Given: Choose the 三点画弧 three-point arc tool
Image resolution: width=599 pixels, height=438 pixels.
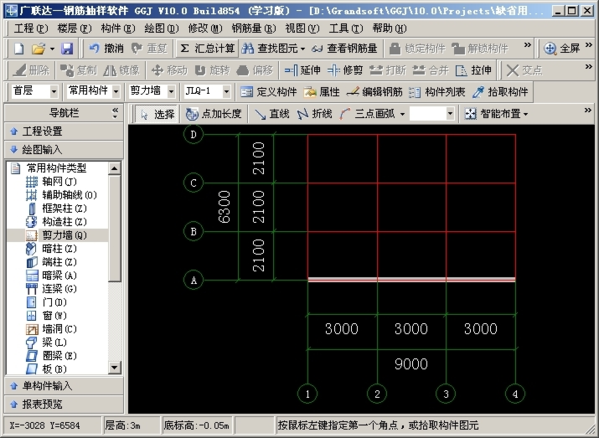Looking at the screenshot, I should tap(367, 114).
